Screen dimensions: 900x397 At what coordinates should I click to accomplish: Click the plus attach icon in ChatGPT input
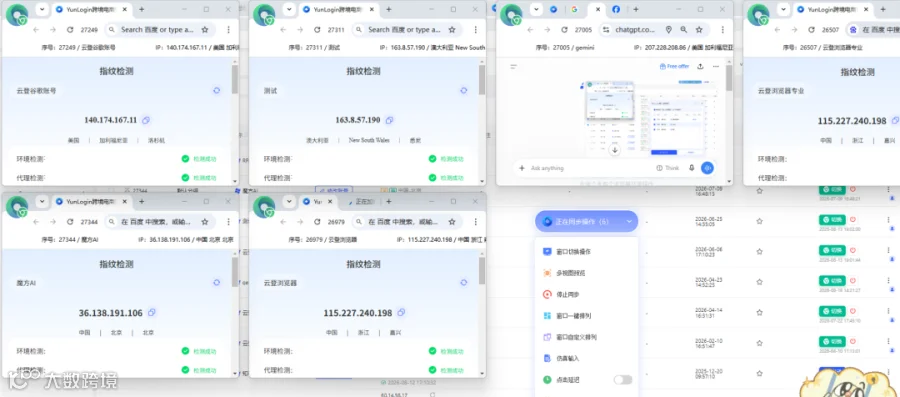point(522,168)
